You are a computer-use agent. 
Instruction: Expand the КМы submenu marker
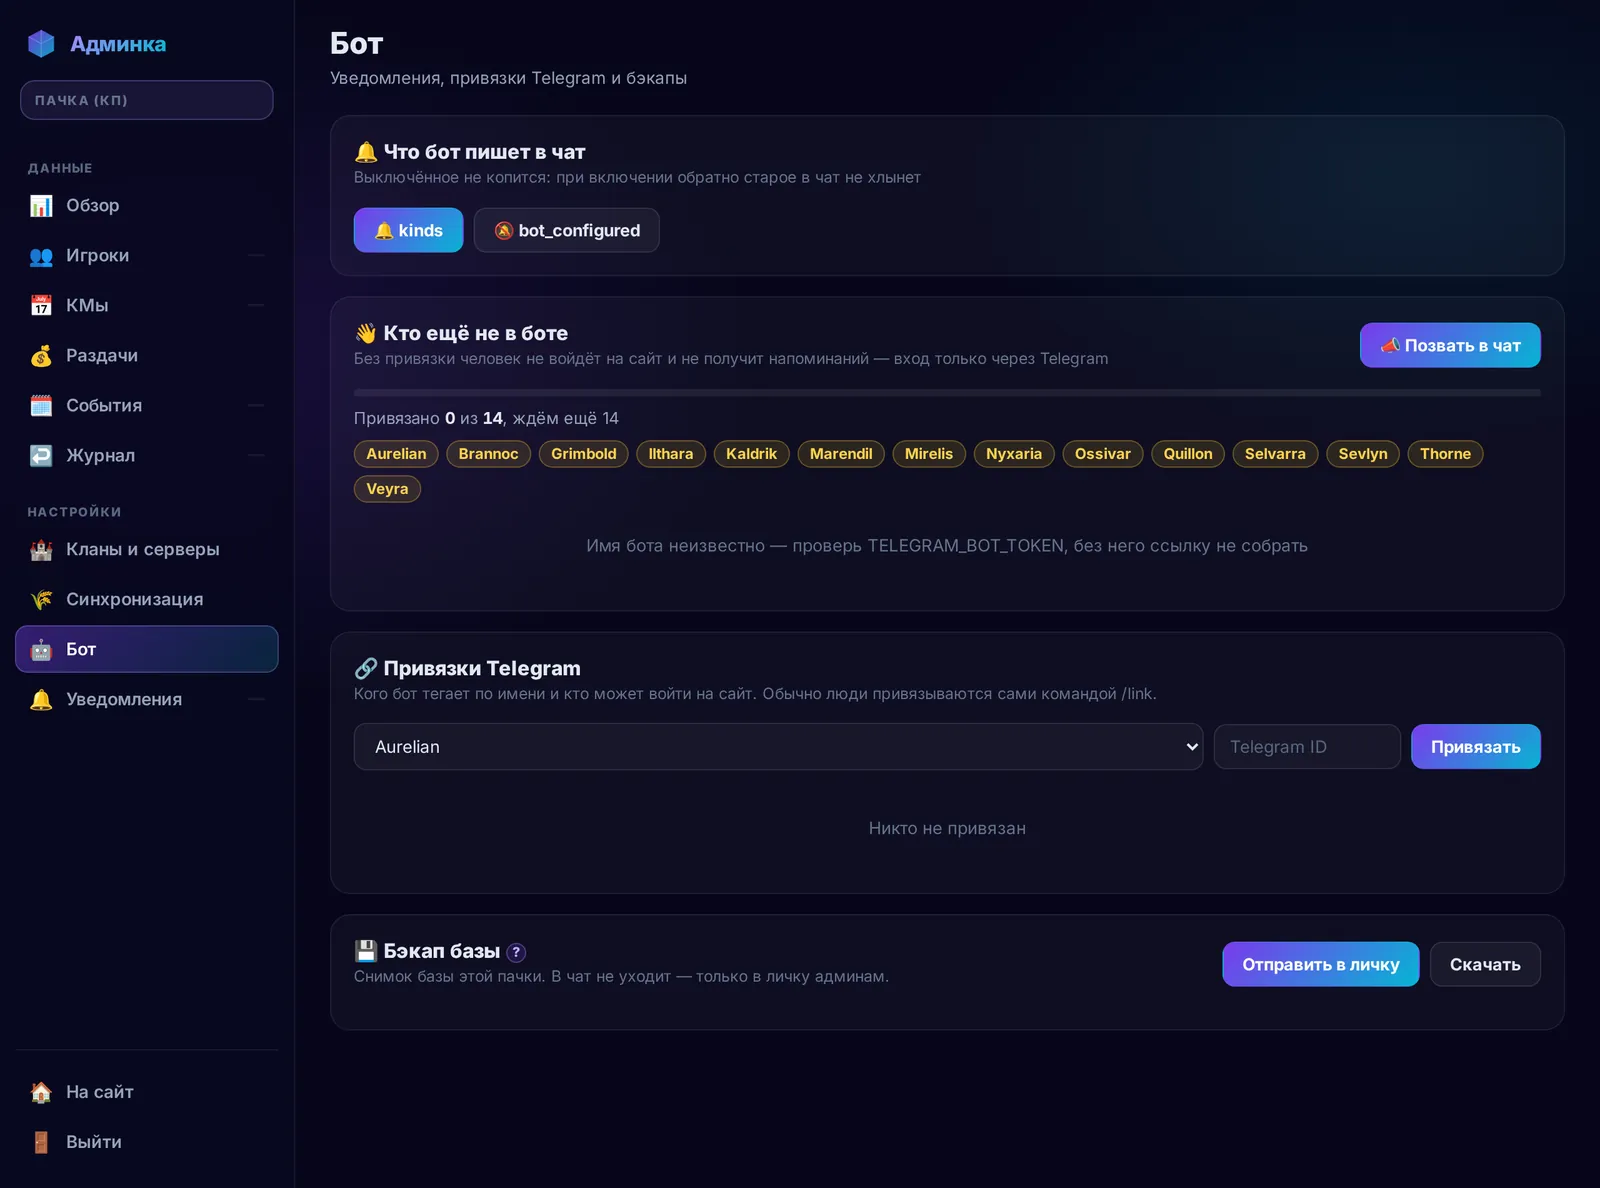point(256,306)
